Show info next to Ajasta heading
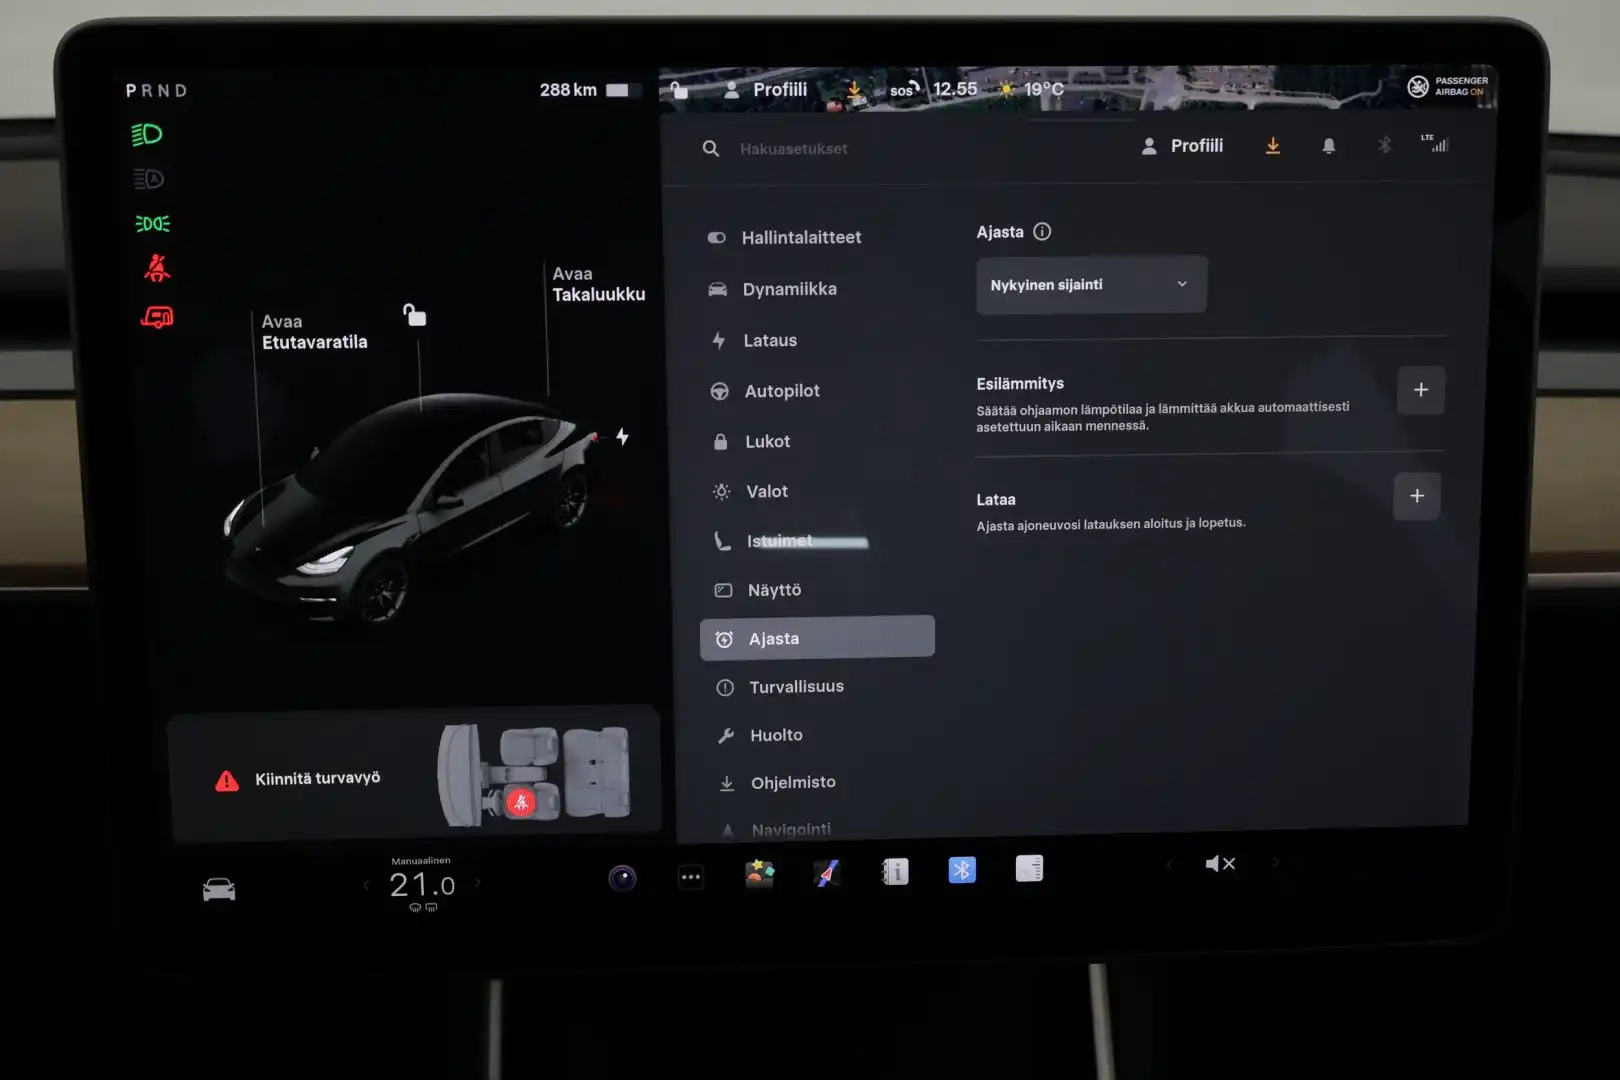The width and height of the screenshot is (1620, 1080). click(1042, 232)
